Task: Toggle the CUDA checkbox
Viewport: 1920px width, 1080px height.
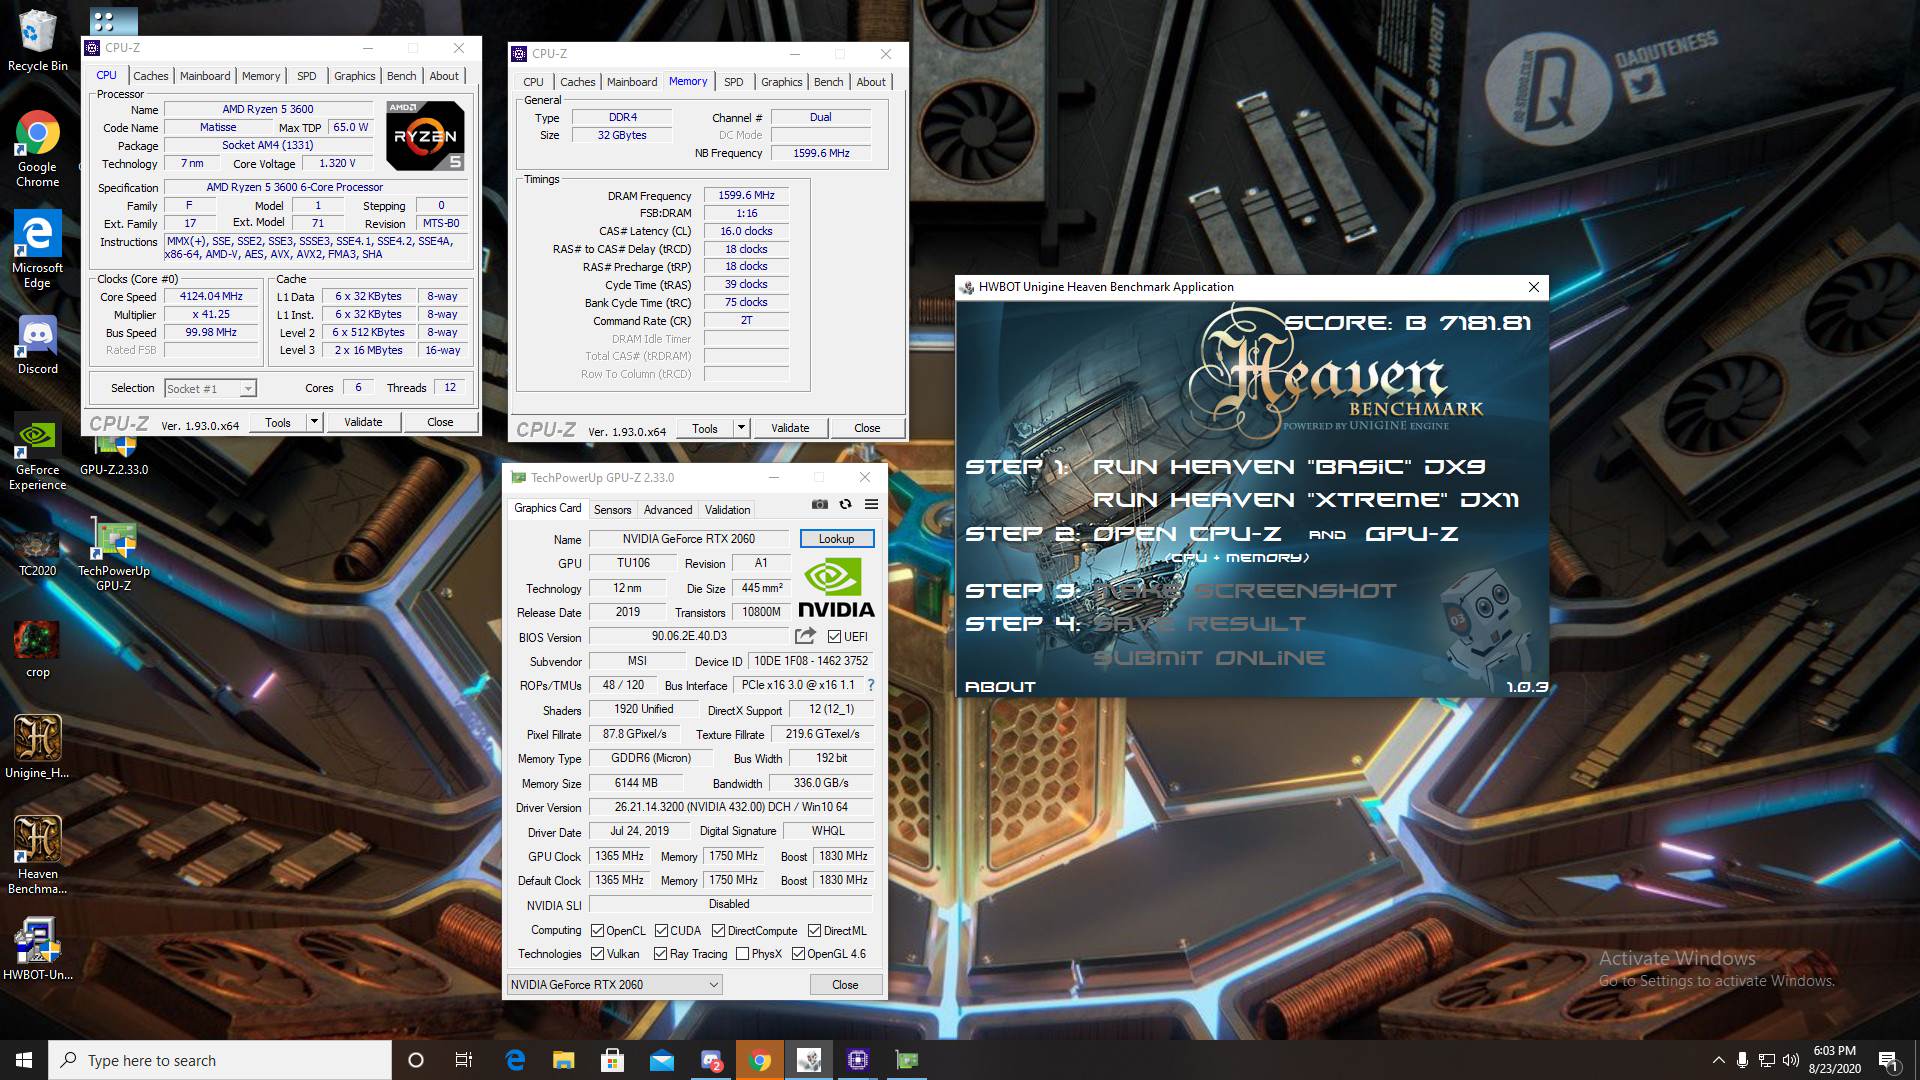Action: click(661, 931)
